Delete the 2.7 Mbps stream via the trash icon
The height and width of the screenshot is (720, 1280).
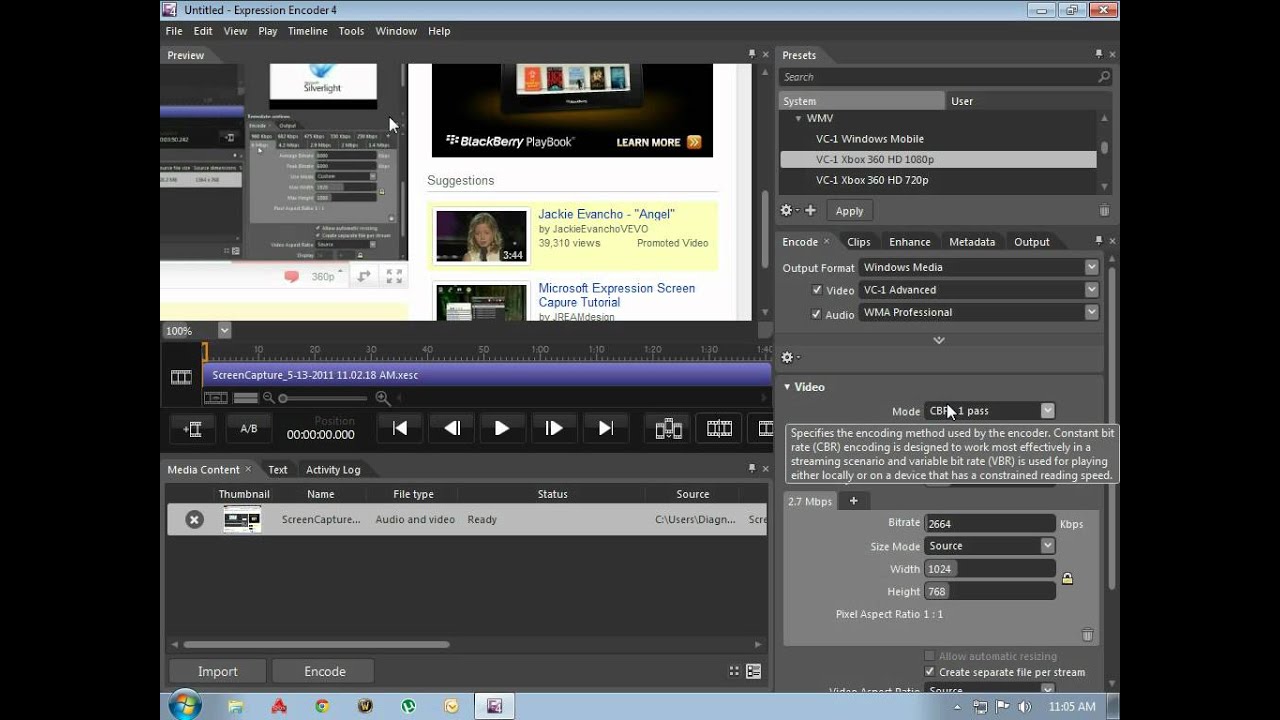(1088, 635)
